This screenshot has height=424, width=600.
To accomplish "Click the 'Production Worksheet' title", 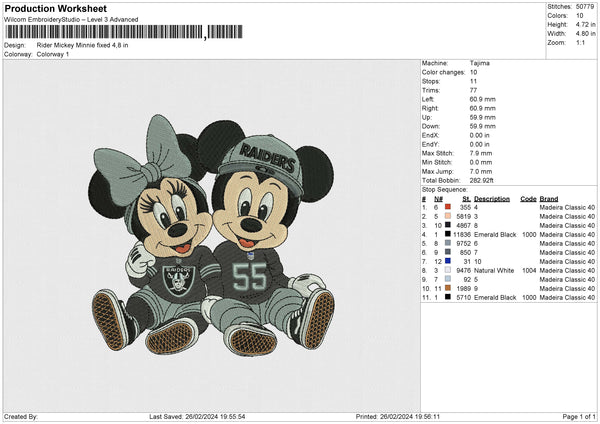I will (55, 8).
